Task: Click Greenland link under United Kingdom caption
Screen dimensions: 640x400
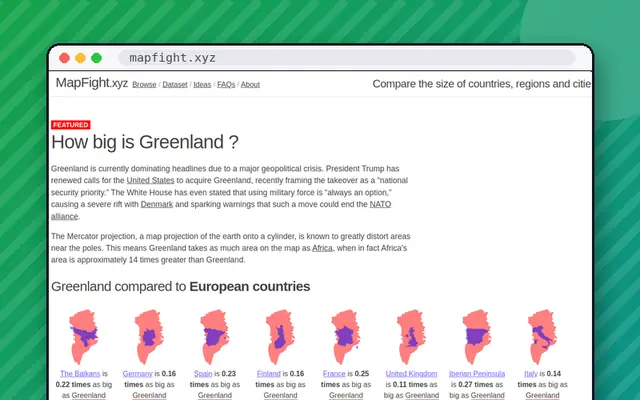Action: coord(422,395)
